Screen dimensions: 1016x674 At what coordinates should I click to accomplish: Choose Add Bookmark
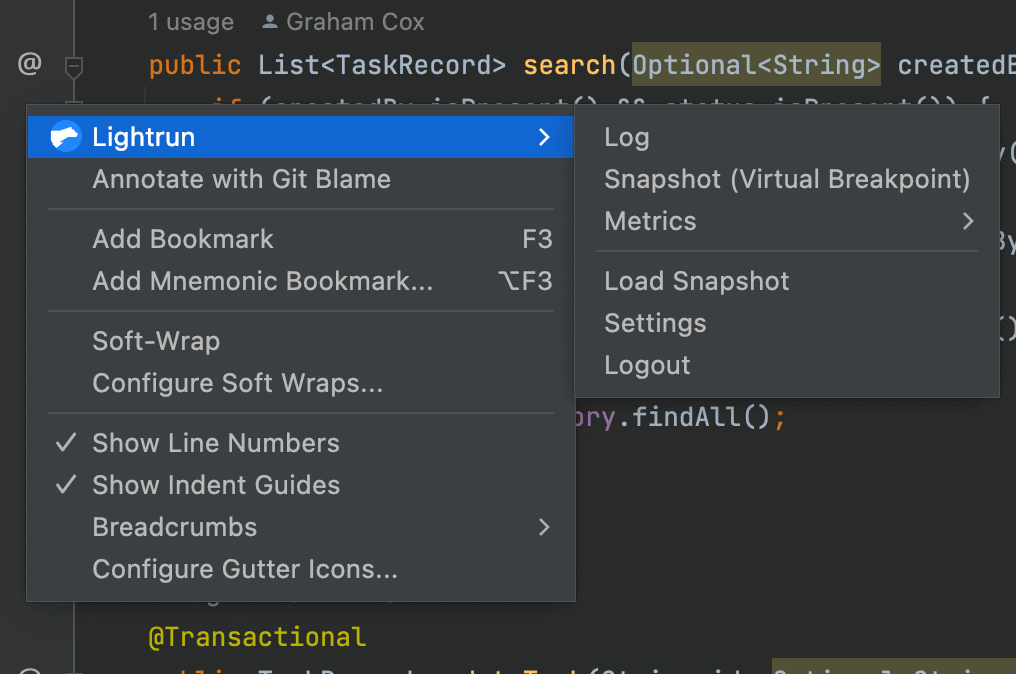click(x=301, y=239)
